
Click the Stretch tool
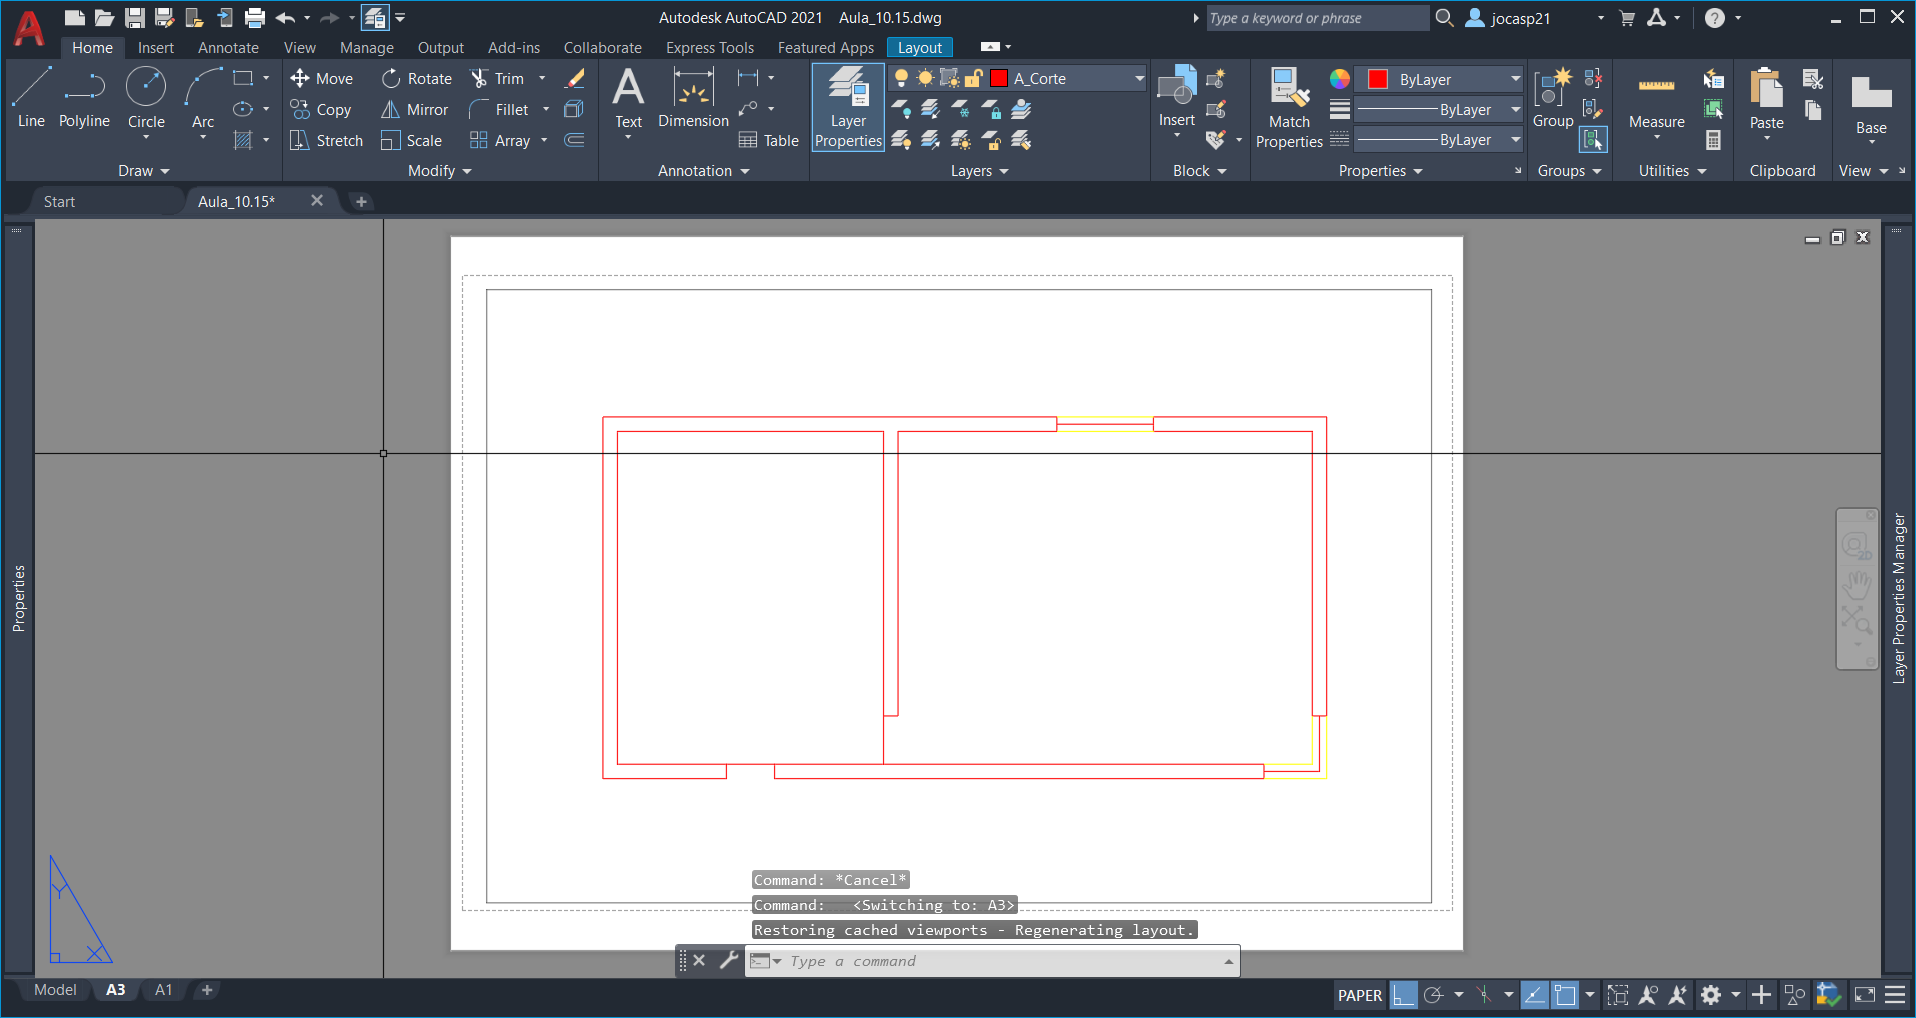click(326, 140)
